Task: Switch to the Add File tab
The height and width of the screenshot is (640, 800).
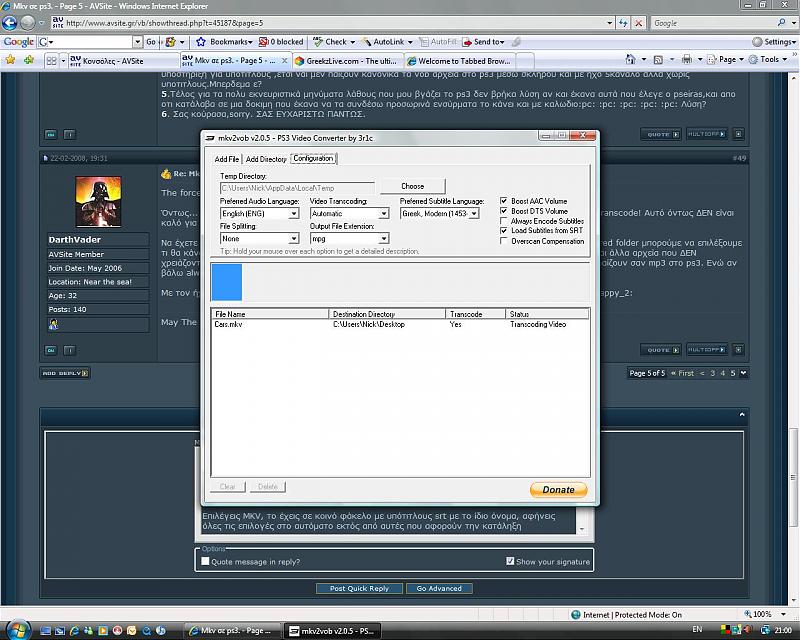Action: (x=227, y=159)
